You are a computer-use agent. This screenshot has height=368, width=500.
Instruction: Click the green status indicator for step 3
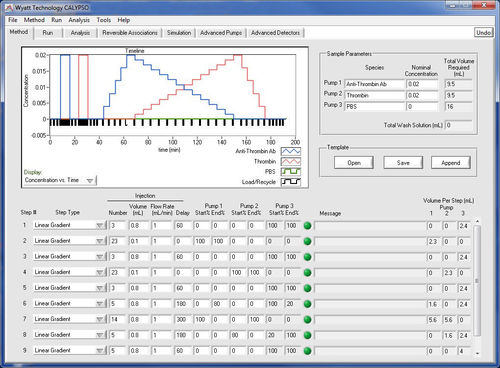308,257
